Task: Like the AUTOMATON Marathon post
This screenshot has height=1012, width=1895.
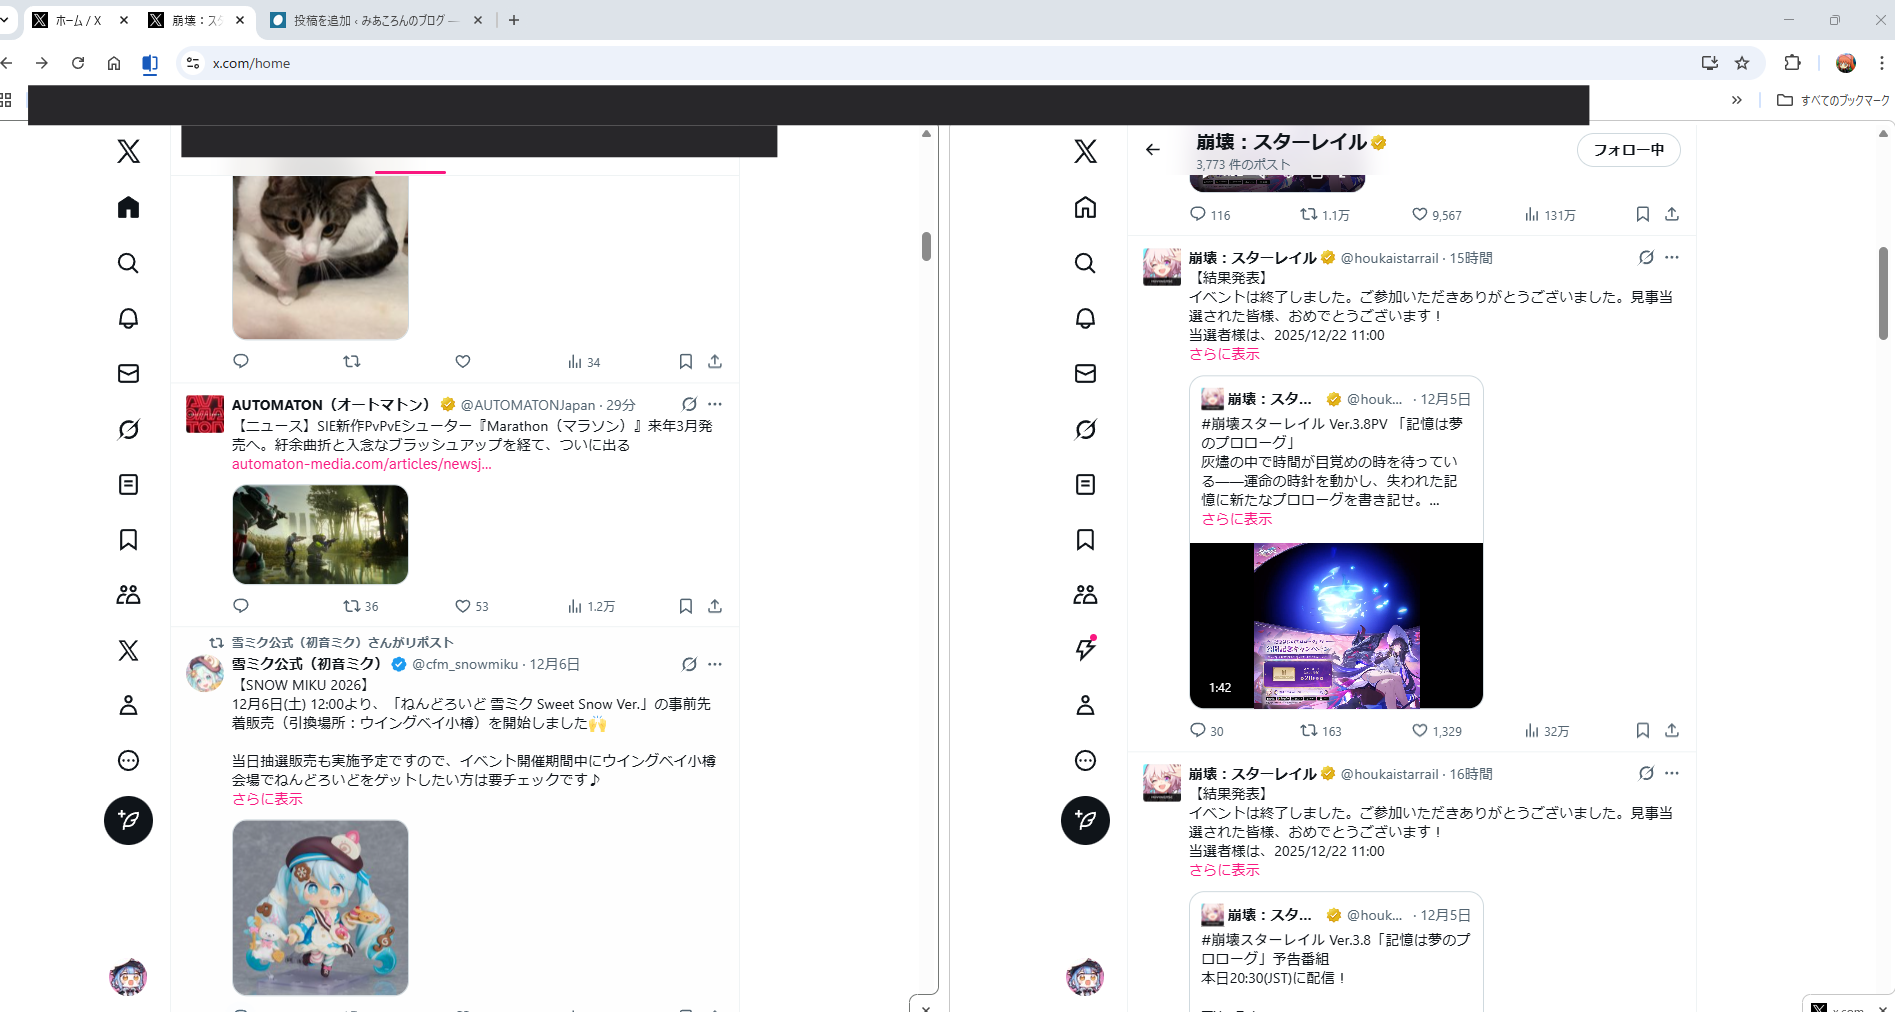Action: (463, 606)
